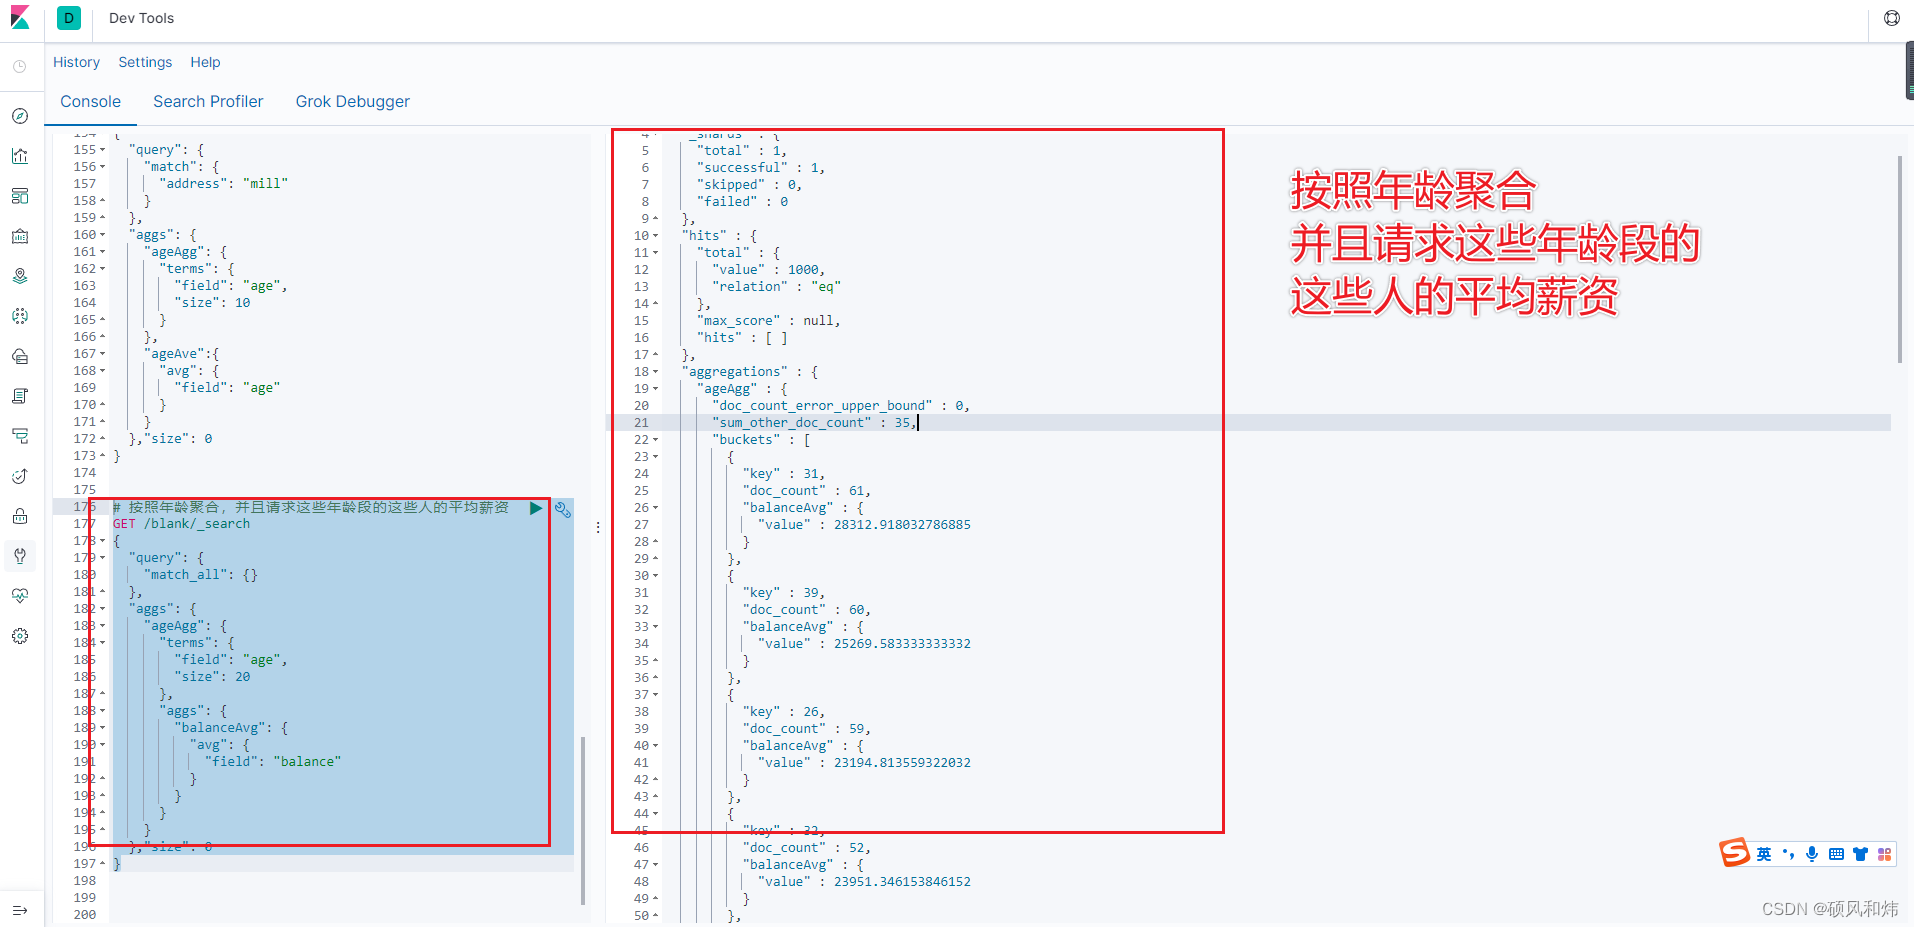Open Stack Monitoring heartbeat icon
The image size is (1914, 927).
pos(20,596)
